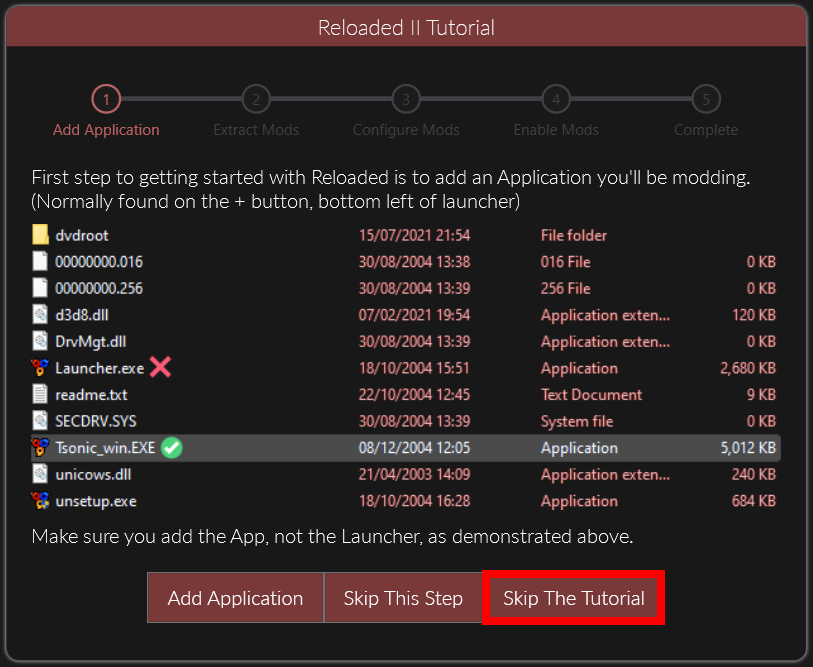This screenshot has width=813, height=667.
Task: Click the 120 KB size value
Action: click(754, 315)
